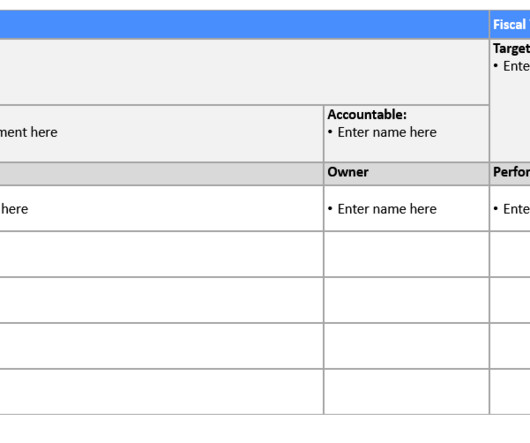Select the second empty Owner column cell
This screenshot has height=443, width=530.
pos(406,300)
